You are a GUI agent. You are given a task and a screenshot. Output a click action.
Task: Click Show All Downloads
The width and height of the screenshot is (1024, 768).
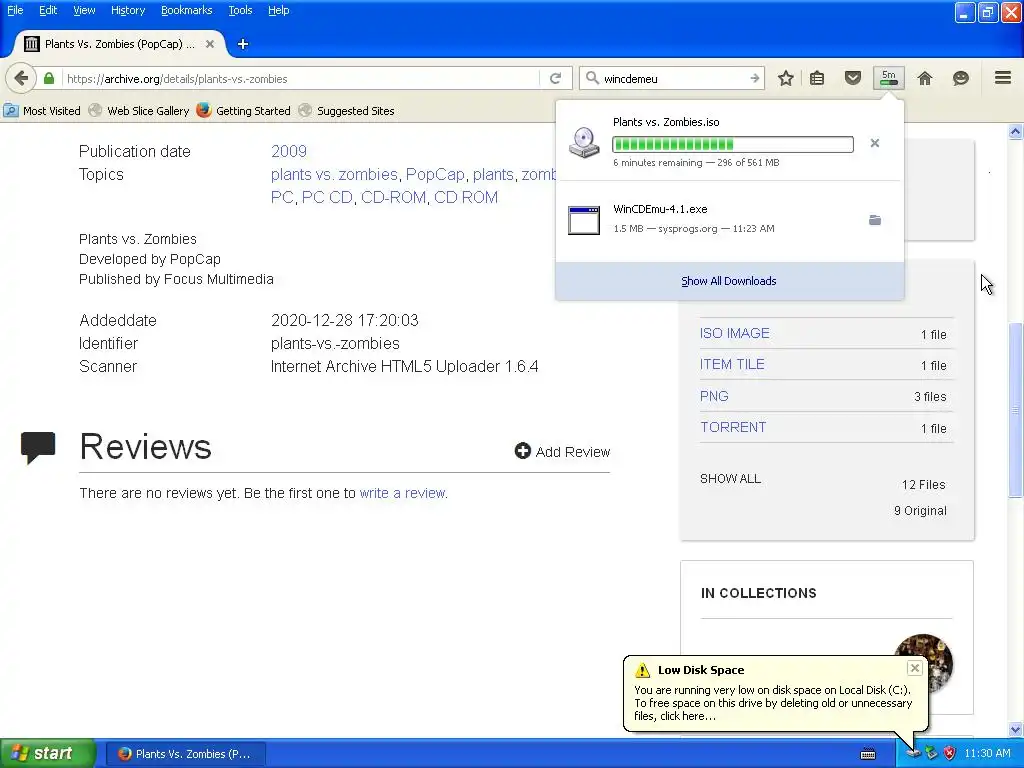click(x=729, y=281)
